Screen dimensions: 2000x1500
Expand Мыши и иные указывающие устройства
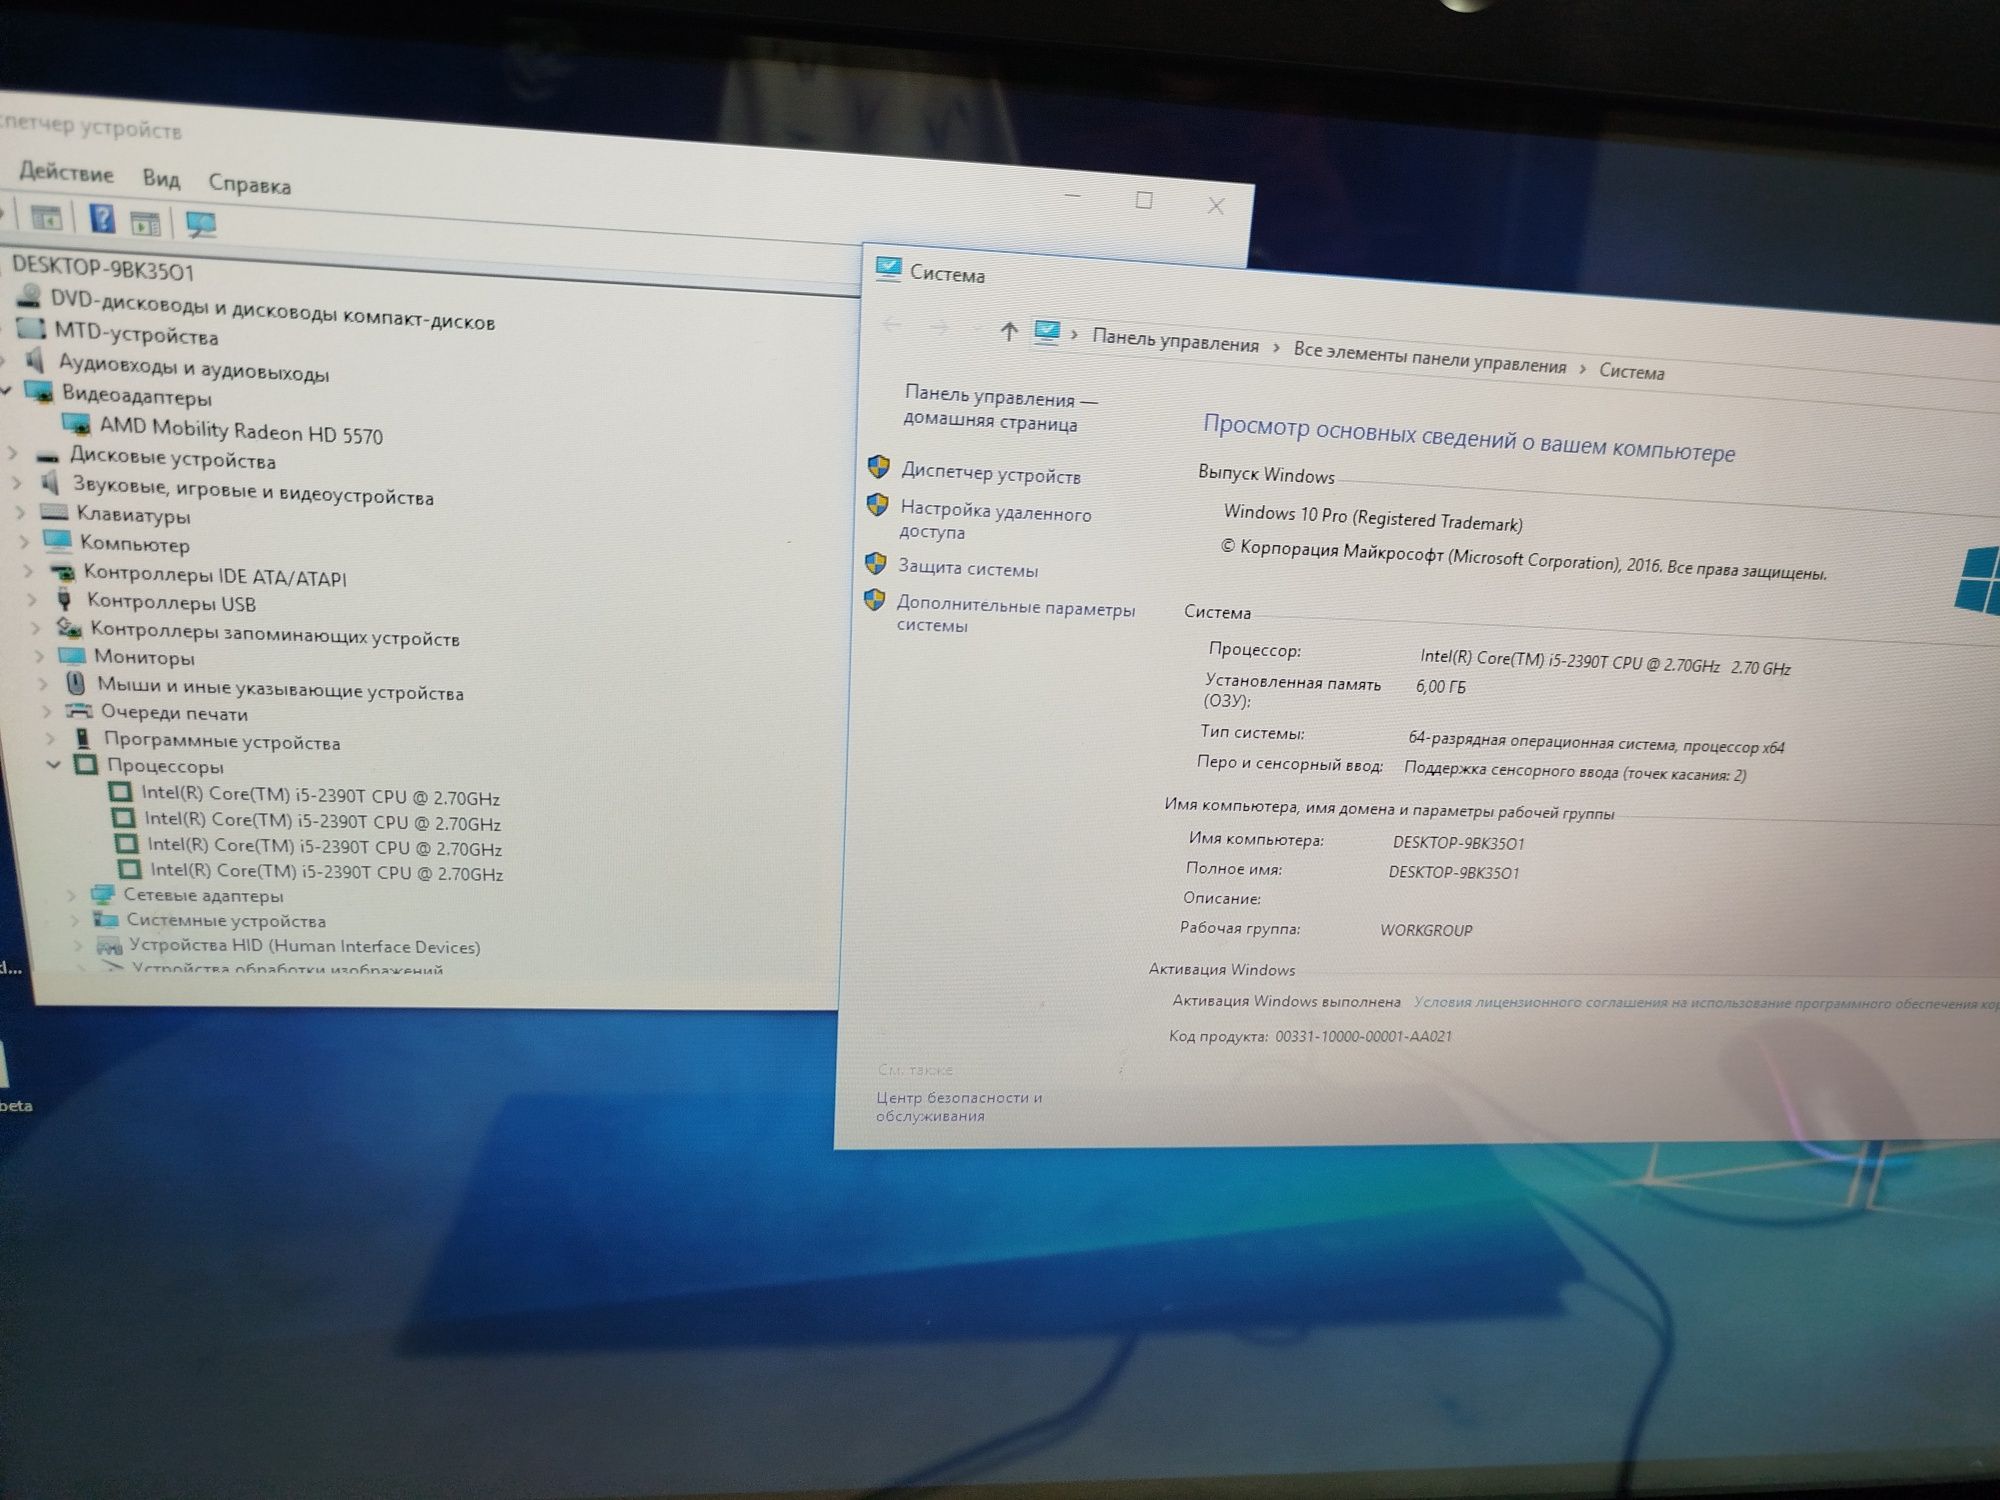[43, 684]
